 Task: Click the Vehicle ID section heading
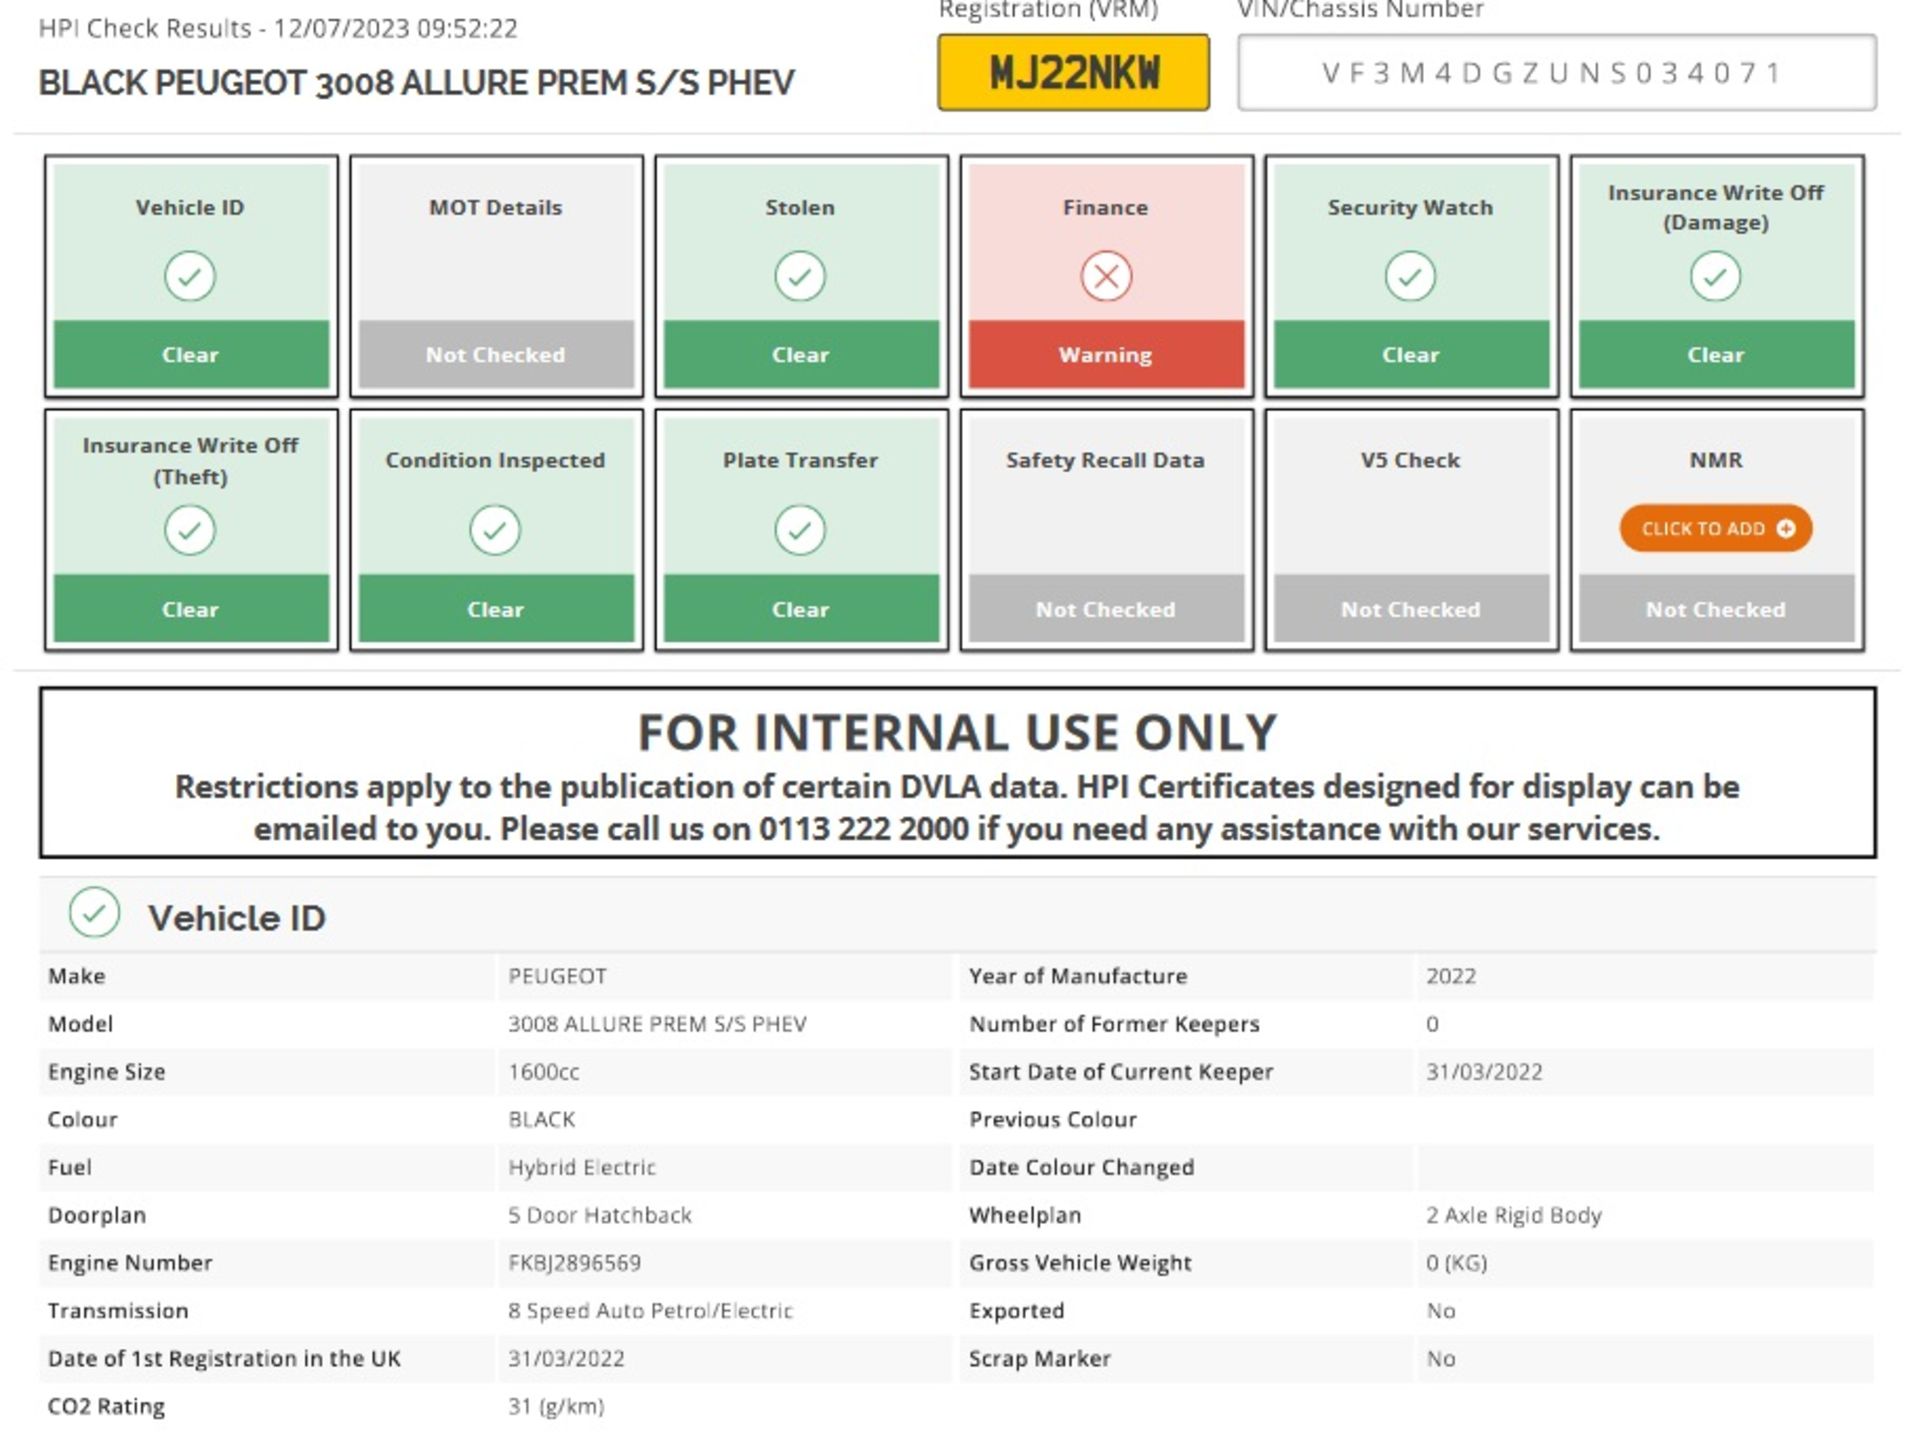point(237,918)
